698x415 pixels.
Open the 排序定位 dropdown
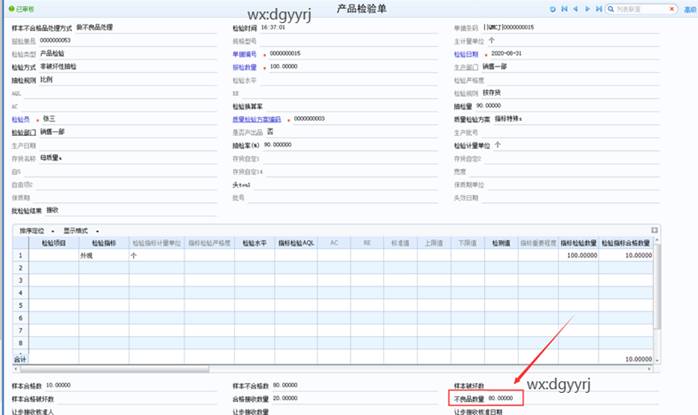point(38,230)
